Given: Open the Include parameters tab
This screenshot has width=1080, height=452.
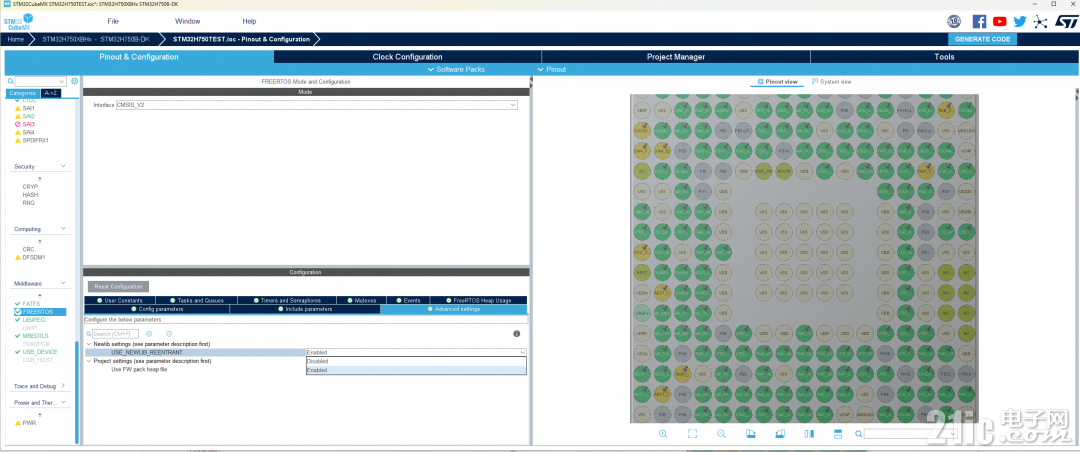Looking at the screenshot, I should click(x=304, y=309).
